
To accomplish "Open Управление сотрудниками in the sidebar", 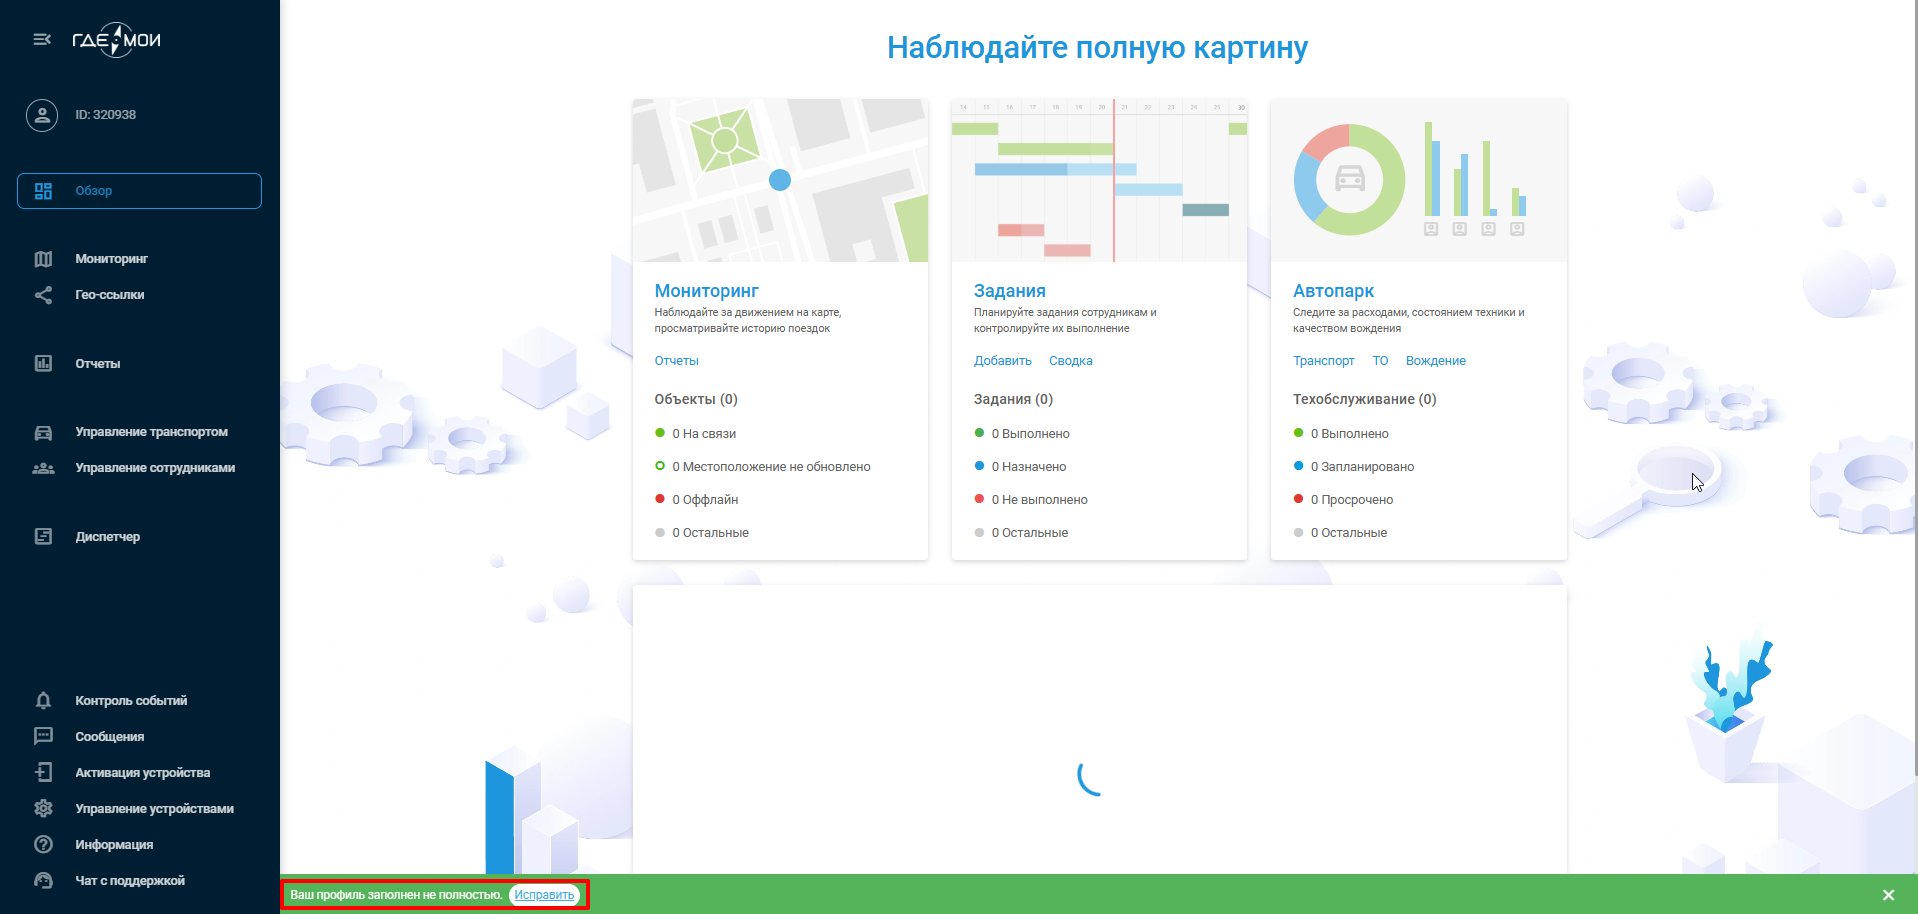I will click(155, 468).
